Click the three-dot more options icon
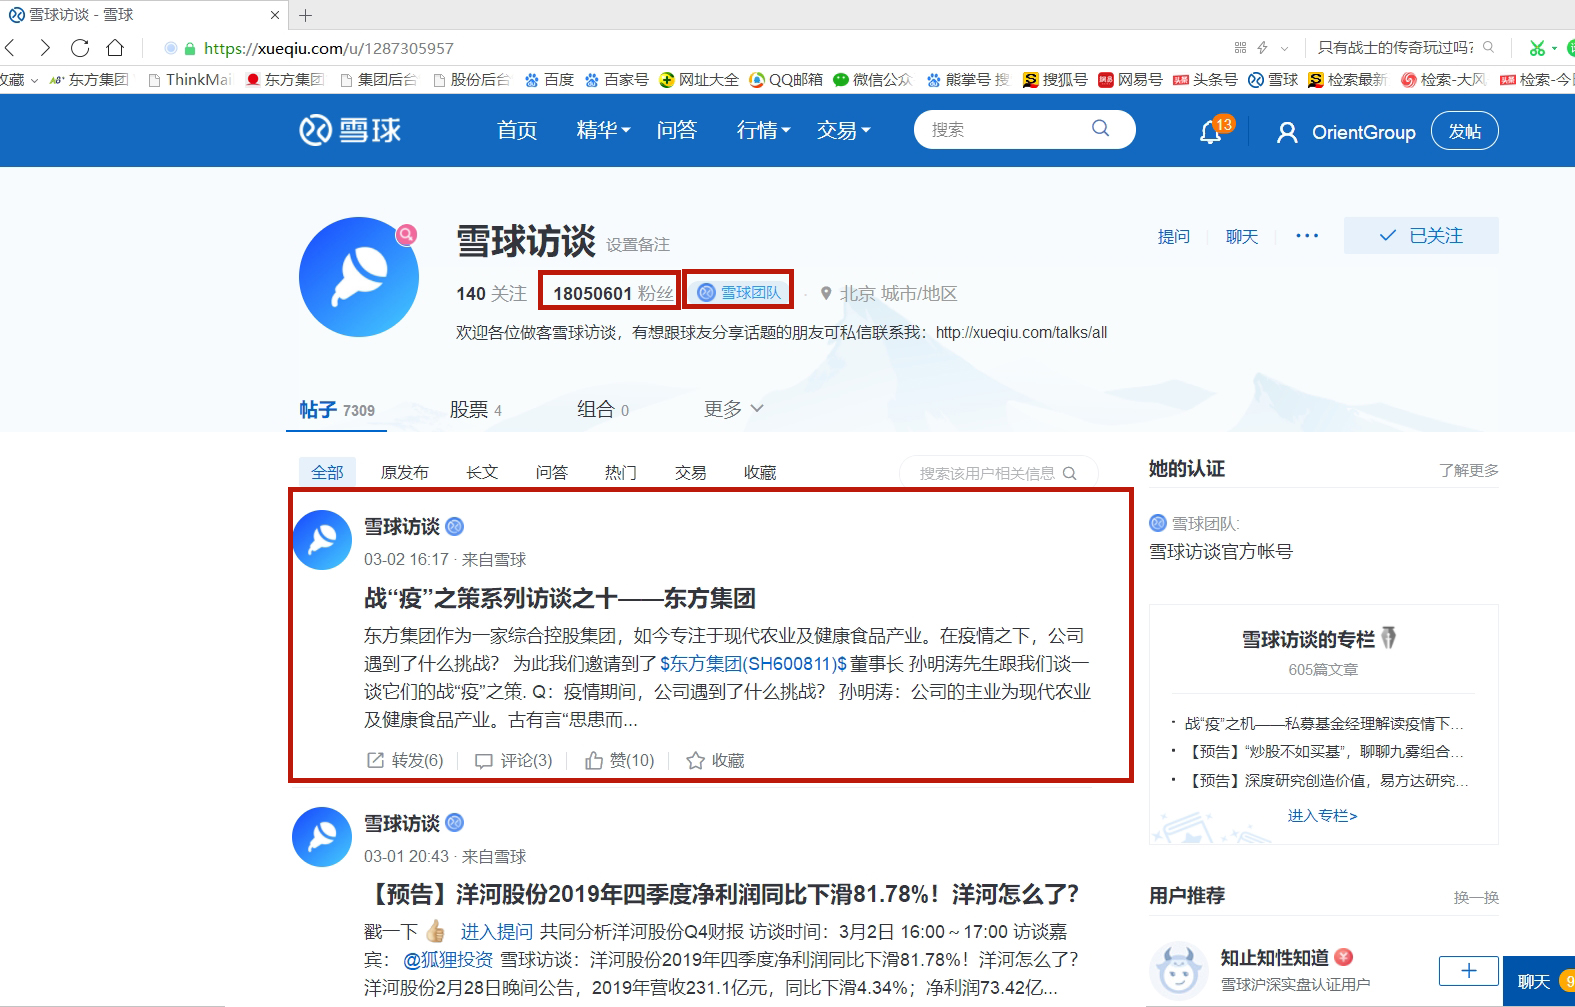Viewport: 1575px width, 1007px height. (x=1307, y=236)
